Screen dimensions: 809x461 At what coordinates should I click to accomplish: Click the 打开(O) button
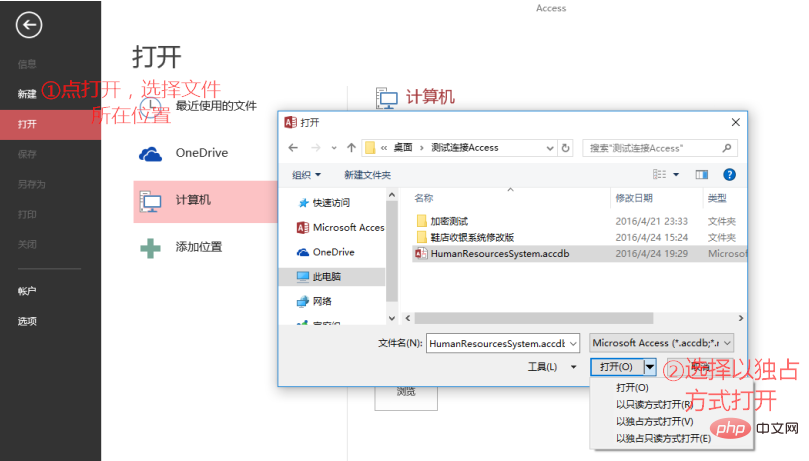point(617,367)
